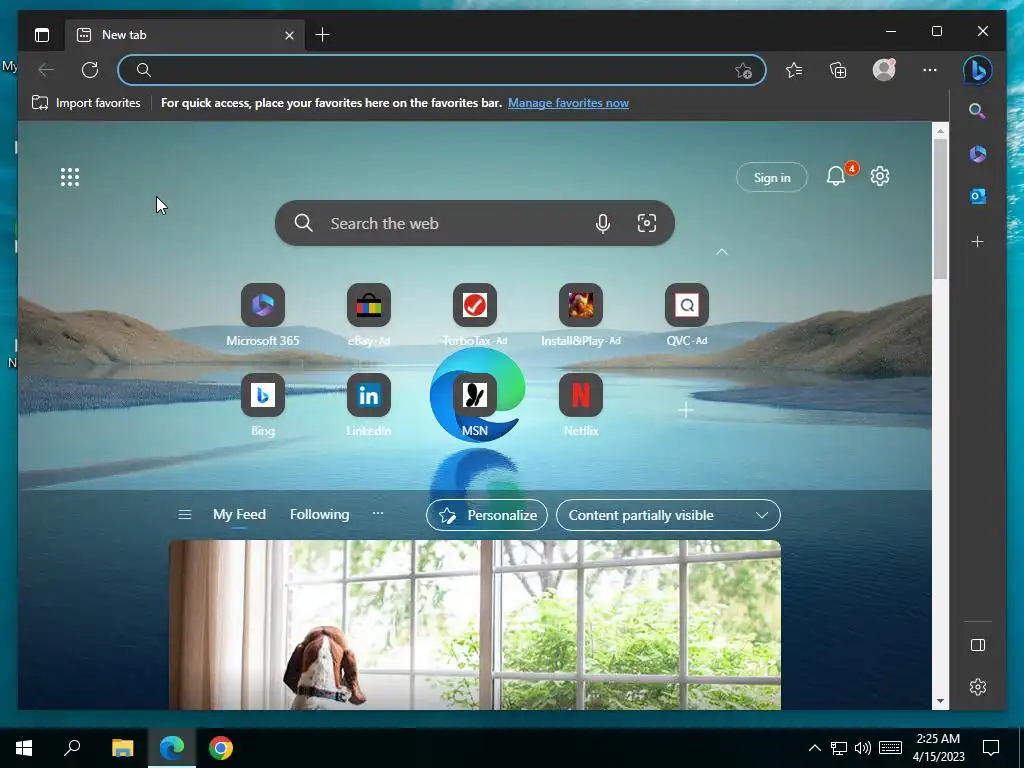
Task: Start visual search camera icon
Action: click(x=647, y=223)
